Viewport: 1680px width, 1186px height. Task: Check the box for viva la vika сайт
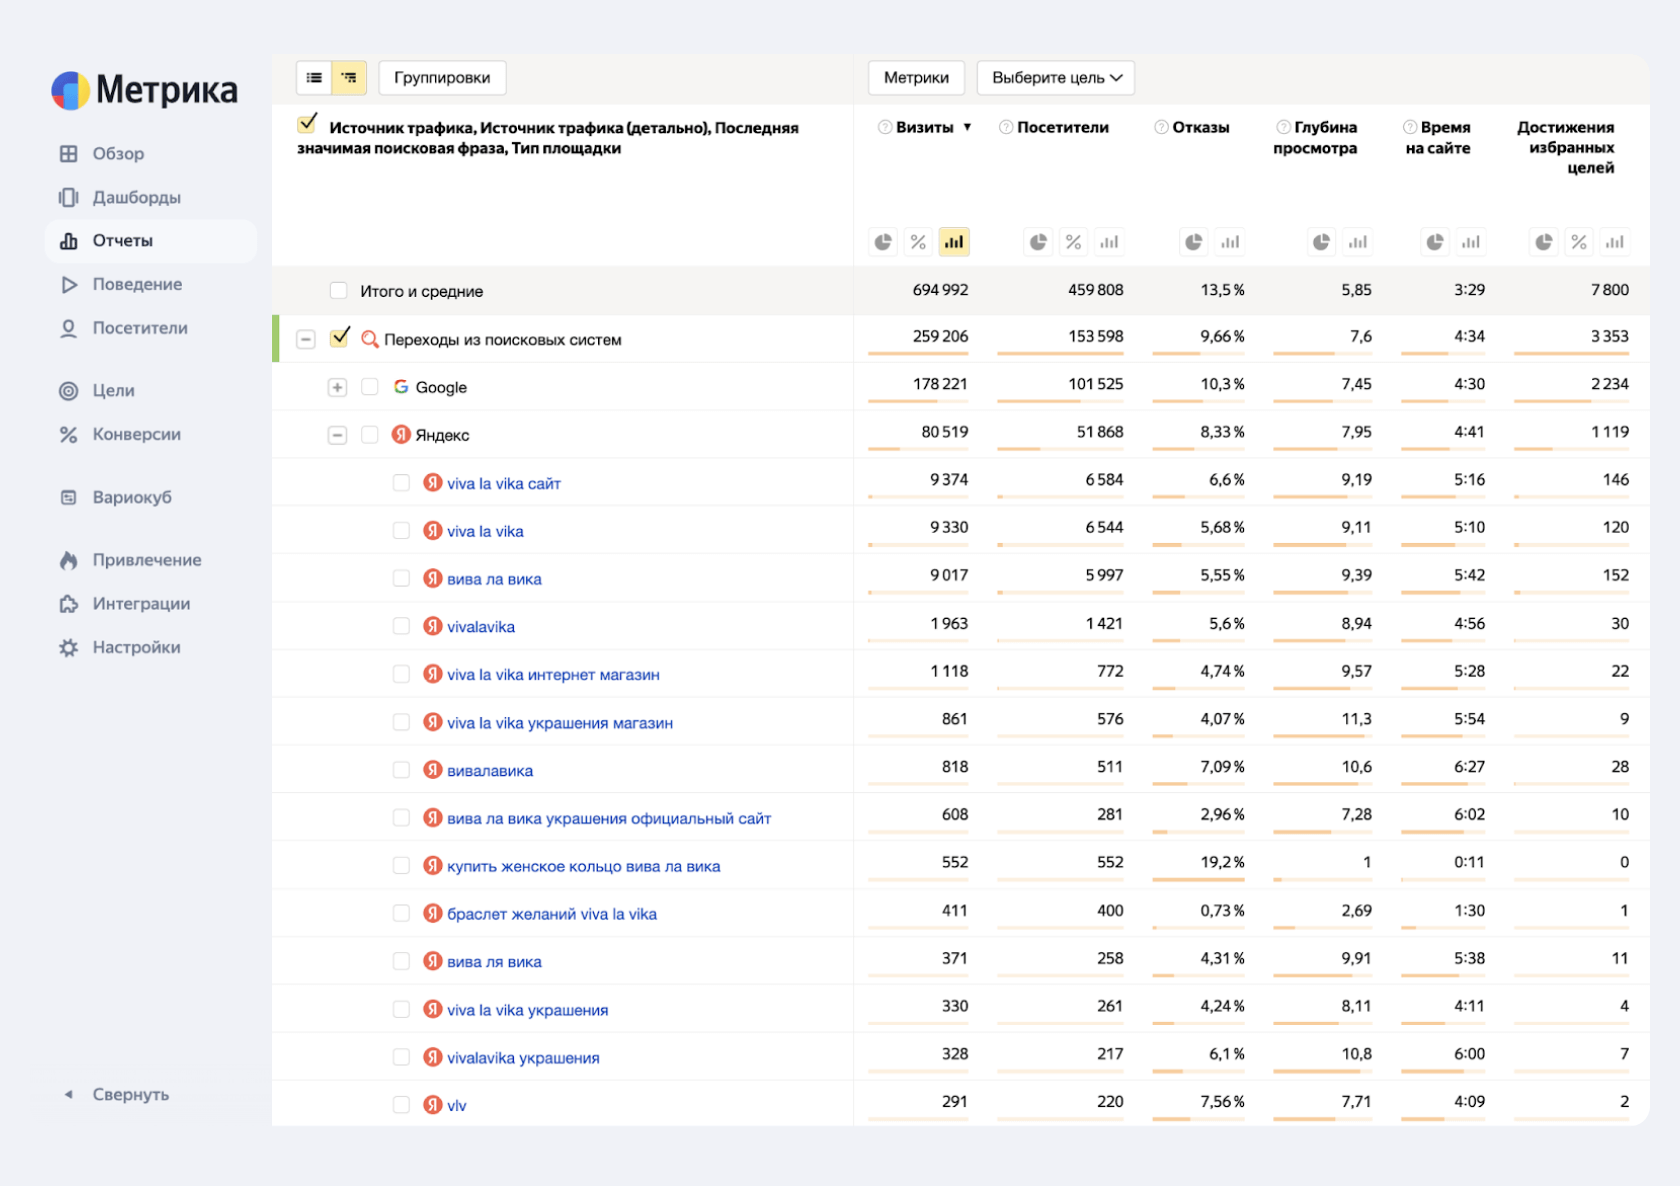(x=401, y=482)
